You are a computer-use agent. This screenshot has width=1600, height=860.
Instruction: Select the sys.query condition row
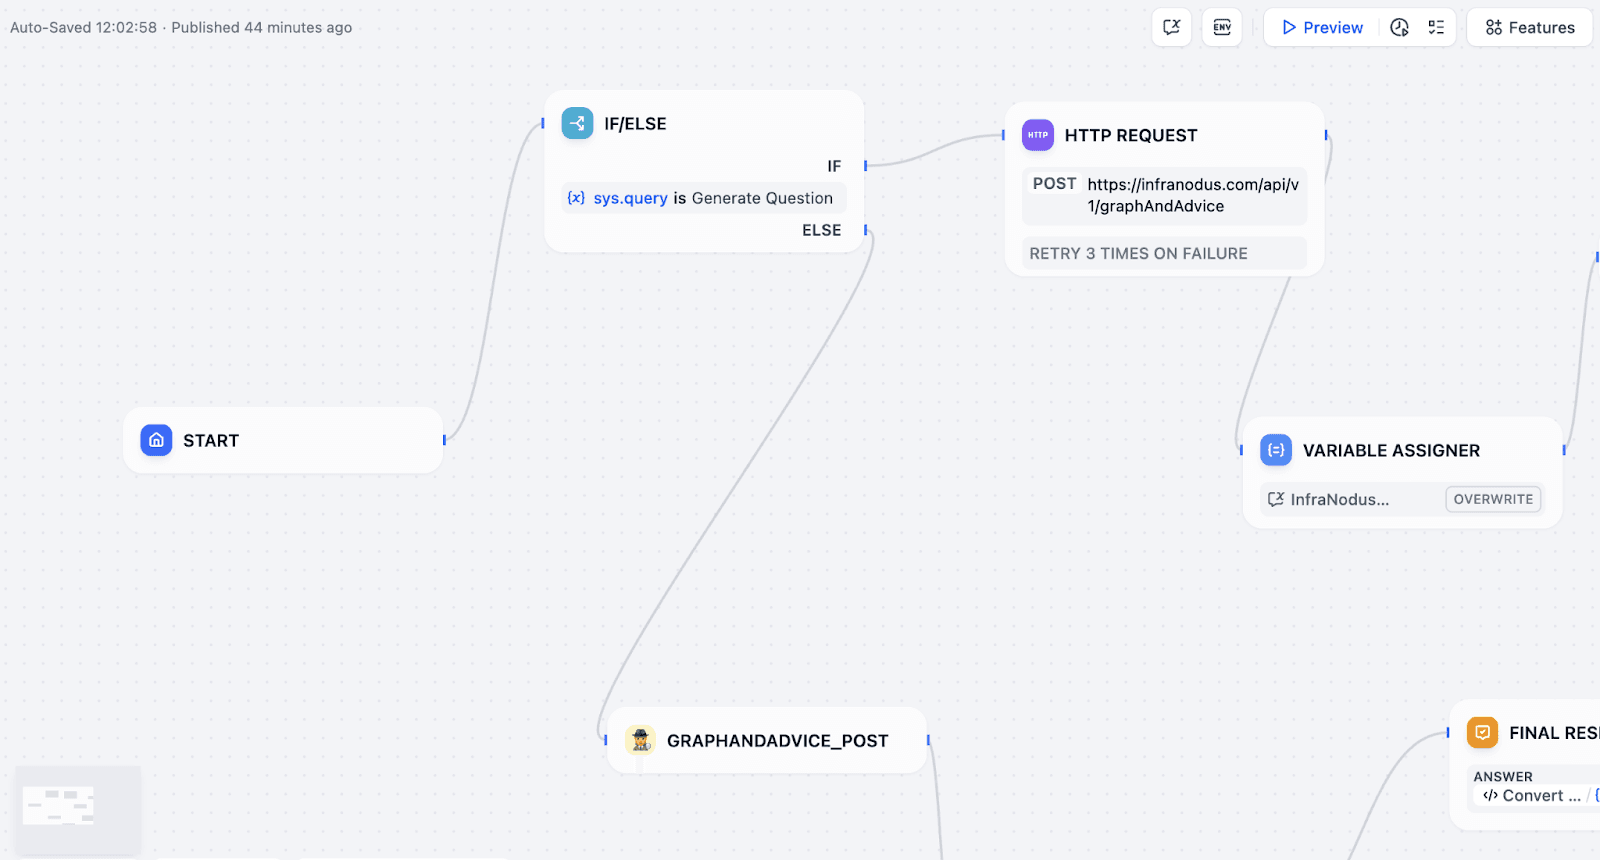click(x=704, y=198)
